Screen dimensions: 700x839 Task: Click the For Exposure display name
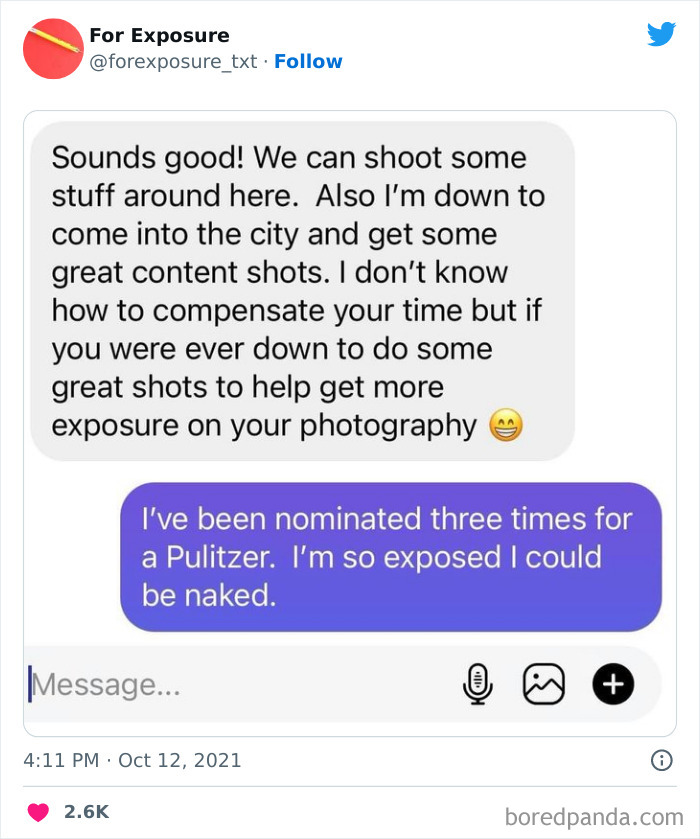tap(158, 35)
